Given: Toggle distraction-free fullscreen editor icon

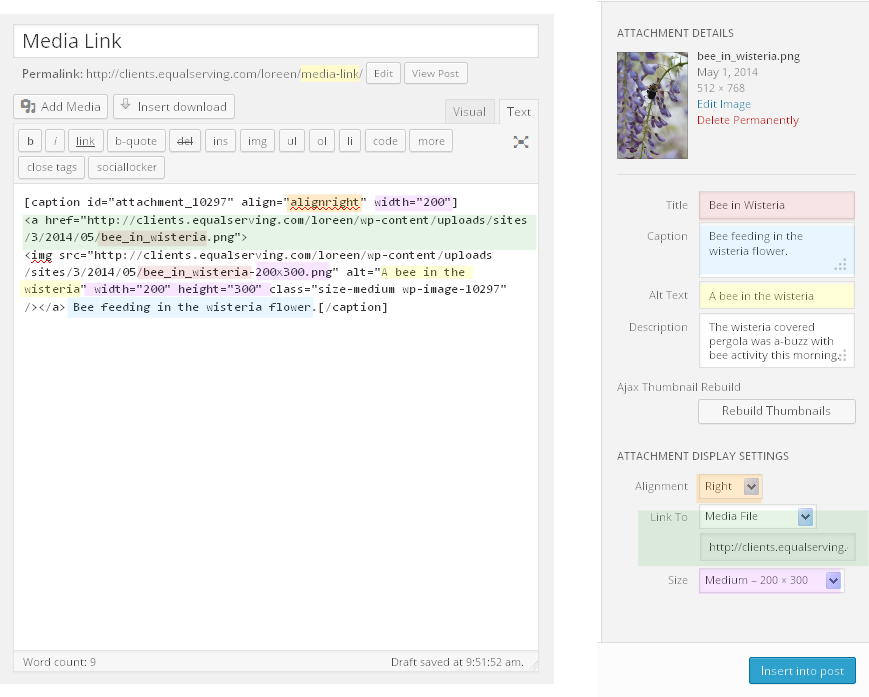Looking at the screenshot, I should click(521, 142).
